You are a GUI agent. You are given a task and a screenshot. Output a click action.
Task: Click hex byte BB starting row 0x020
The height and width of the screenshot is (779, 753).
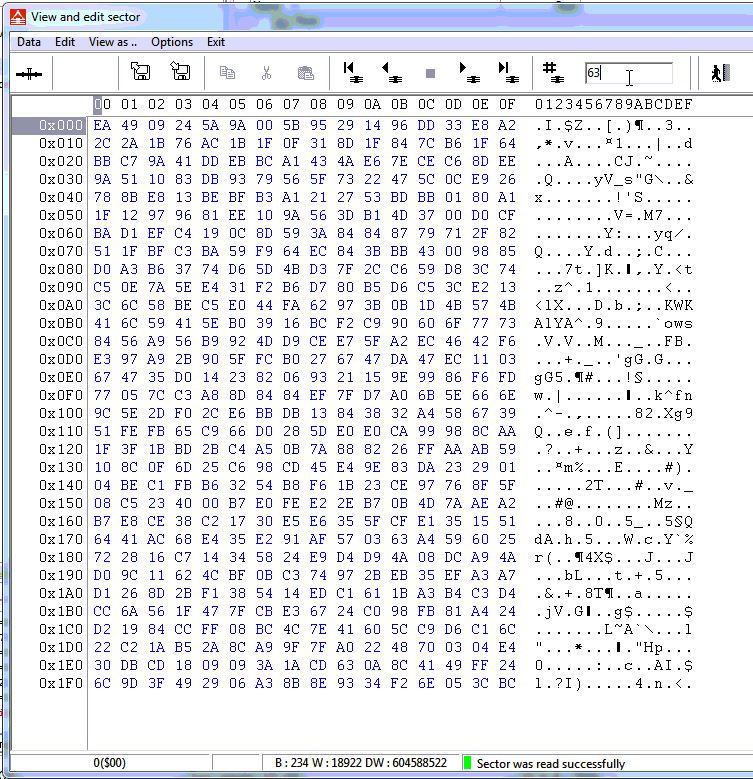(x=102, y=161)
